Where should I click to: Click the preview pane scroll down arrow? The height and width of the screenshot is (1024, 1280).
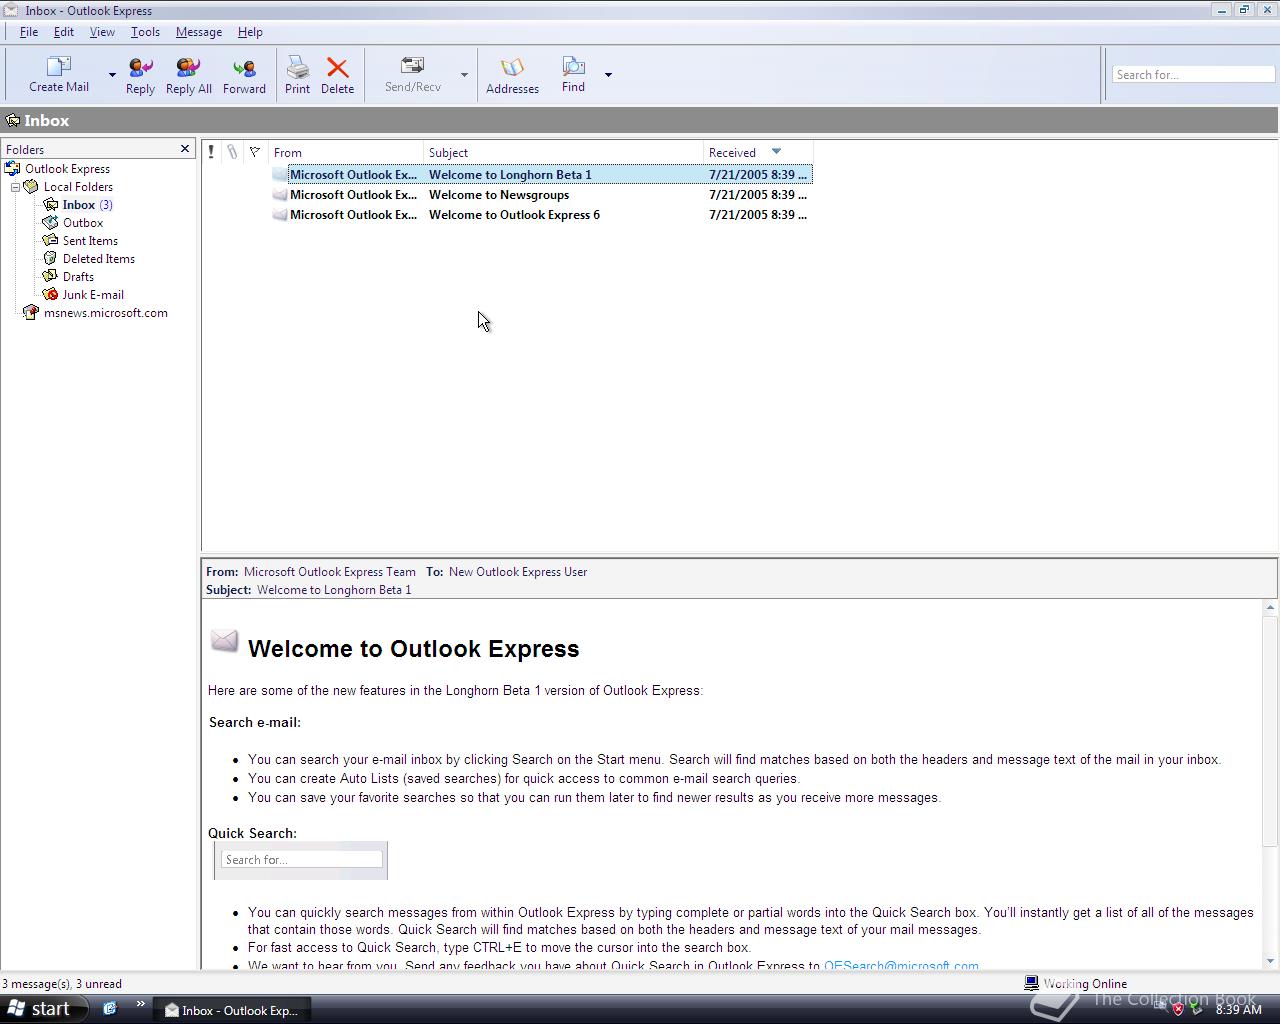pyautogui.click(x=1270, y=961)
